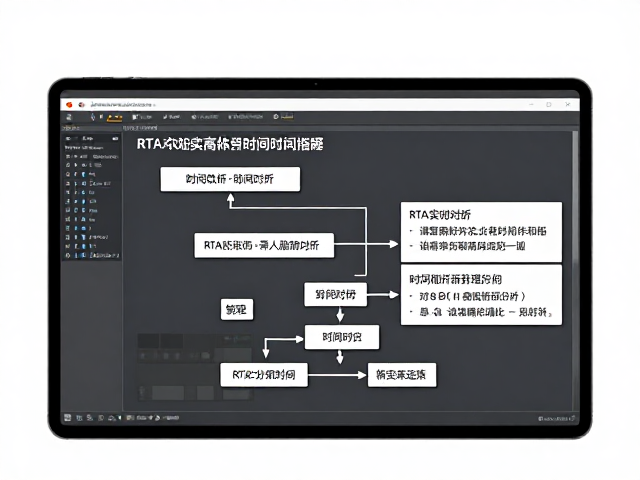Select the last row in the left layer list

point(92,256)
